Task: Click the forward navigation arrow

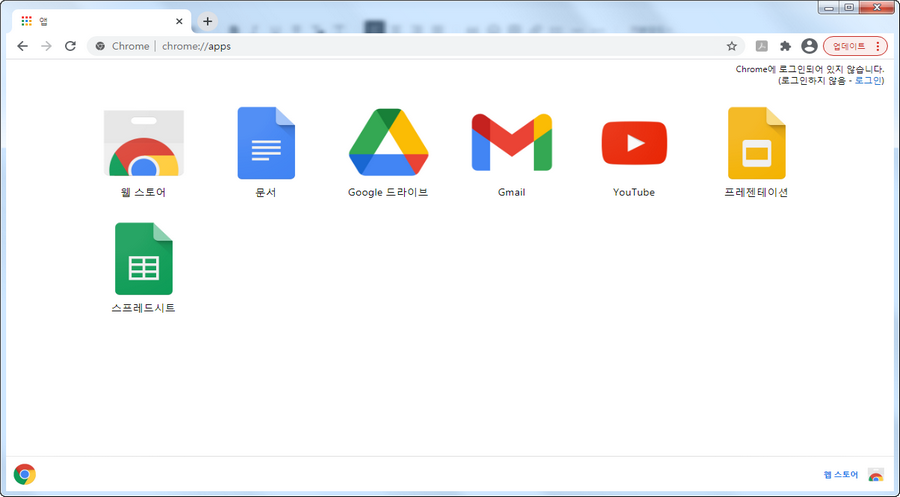Action: click(x=46, y=46)
